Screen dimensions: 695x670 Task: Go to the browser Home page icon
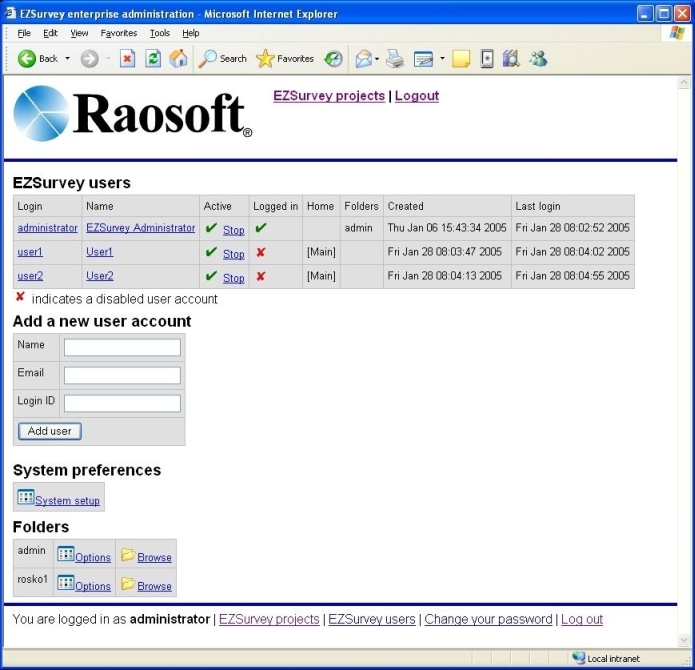[x=178, y=59]
